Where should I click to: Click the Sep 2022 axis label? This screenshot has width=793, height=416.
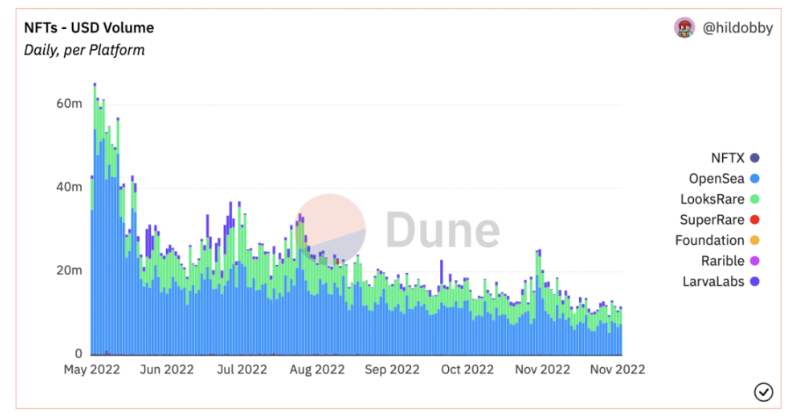[392, 369]
